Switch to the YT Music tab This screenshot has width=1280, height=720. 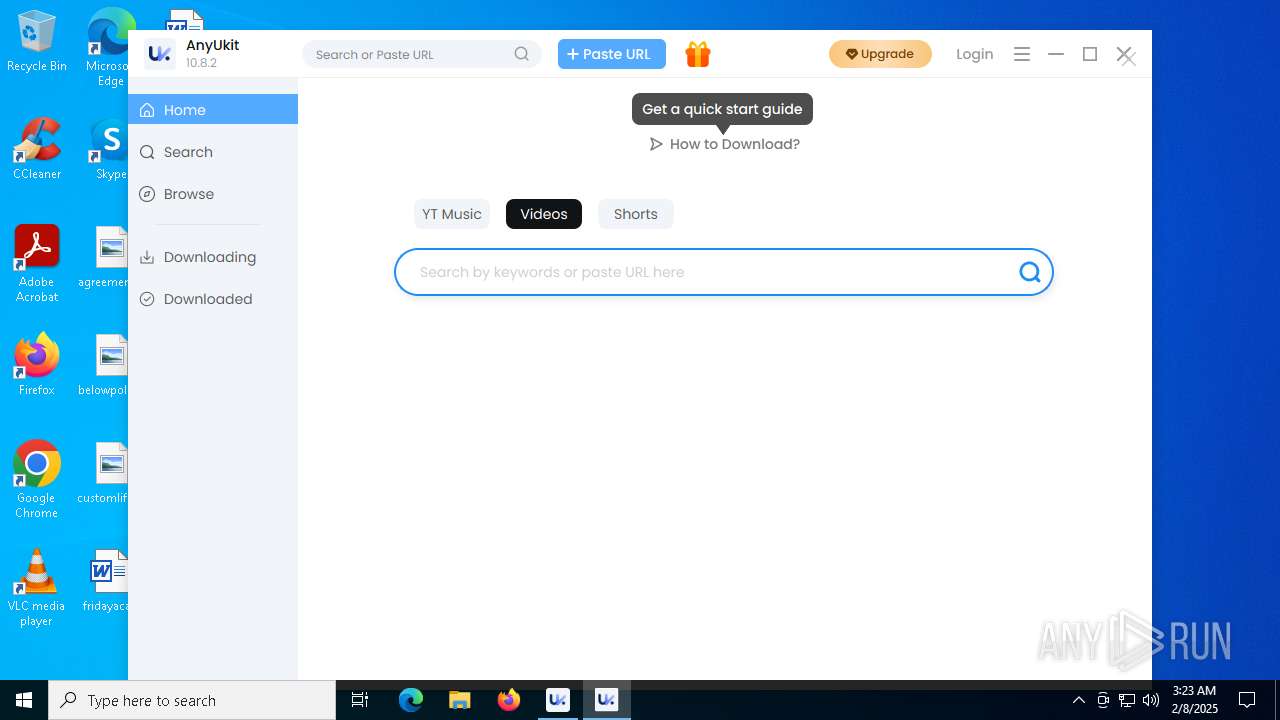tap(452, 214)
